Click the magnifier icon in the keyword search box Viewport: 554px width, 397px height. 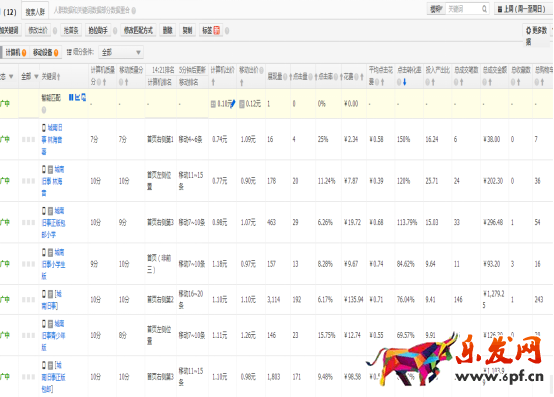coord(484,9)
